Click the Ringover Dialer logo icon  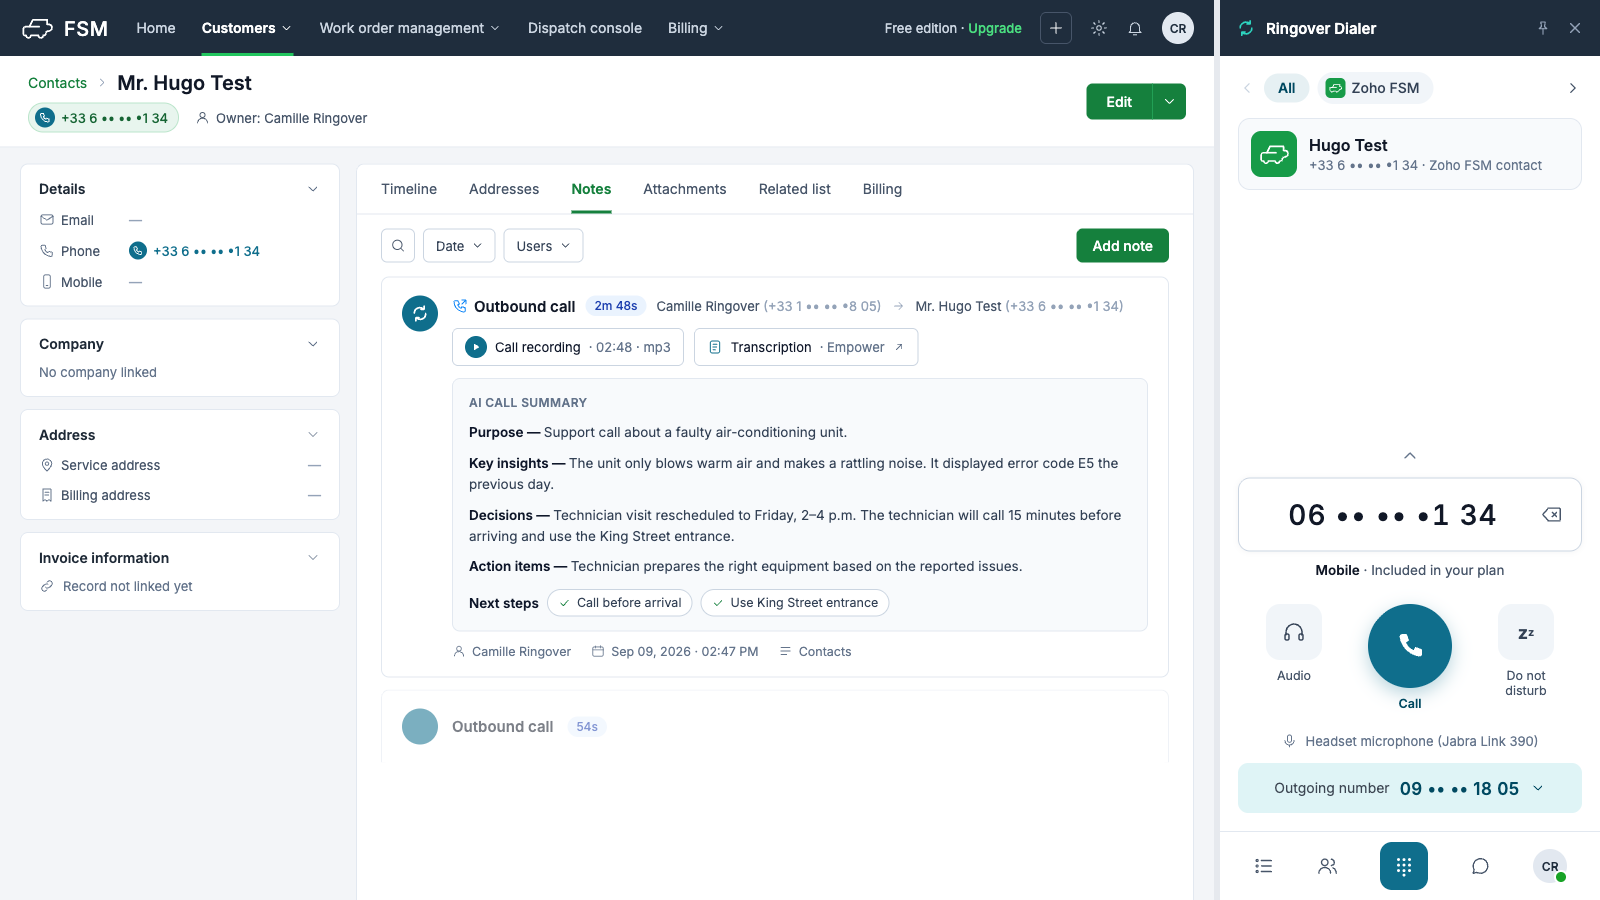point(1246,28)
